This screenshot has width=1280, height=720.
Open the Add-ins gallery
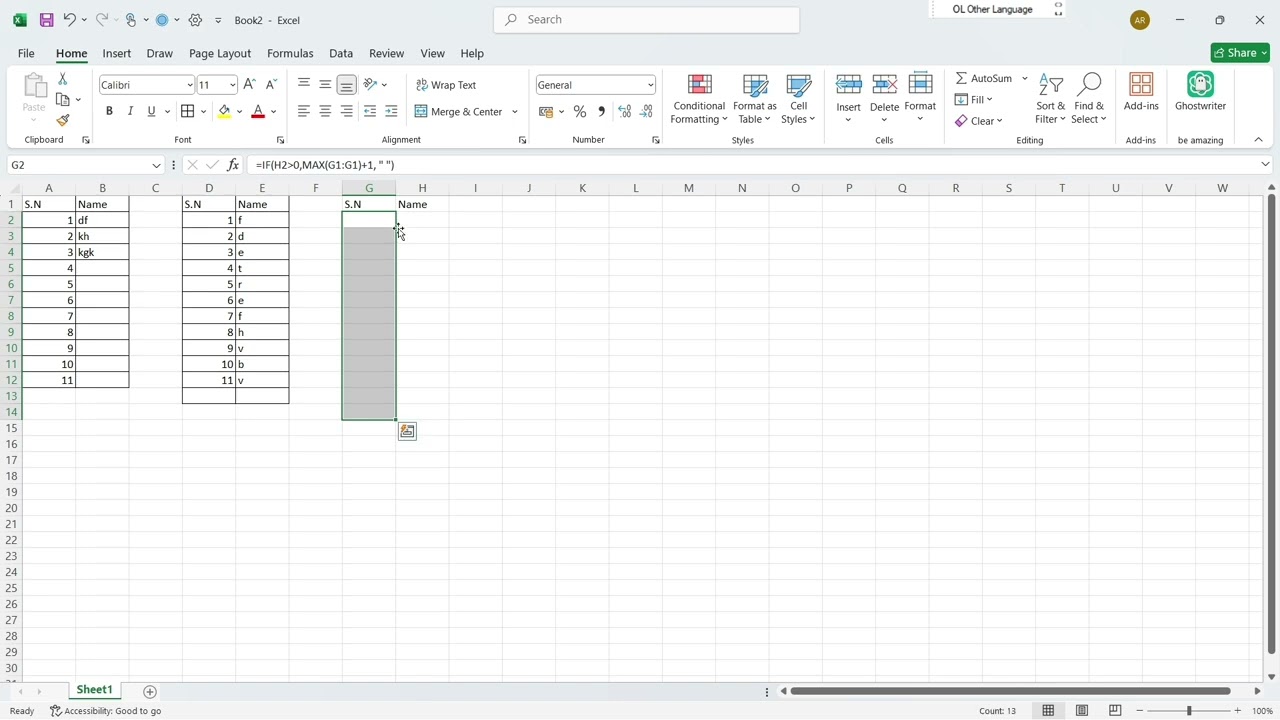[1141, 92]
